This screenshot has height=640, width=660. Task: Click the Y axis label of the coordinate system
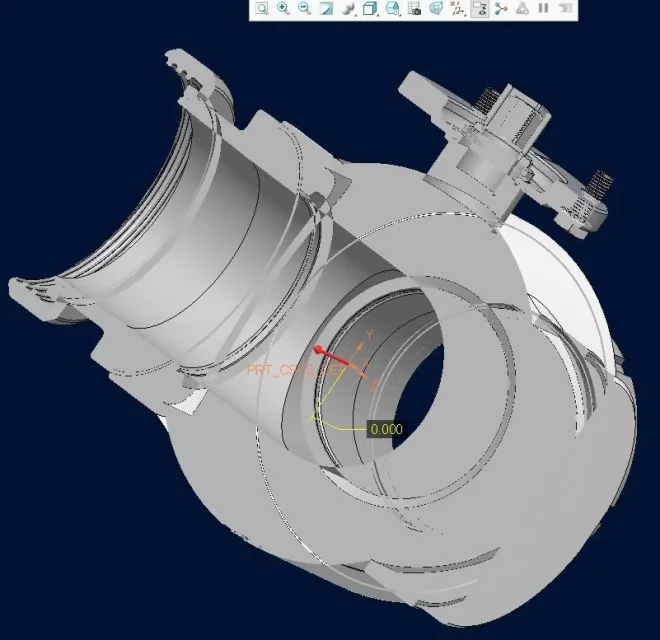(x=369, y=333)
